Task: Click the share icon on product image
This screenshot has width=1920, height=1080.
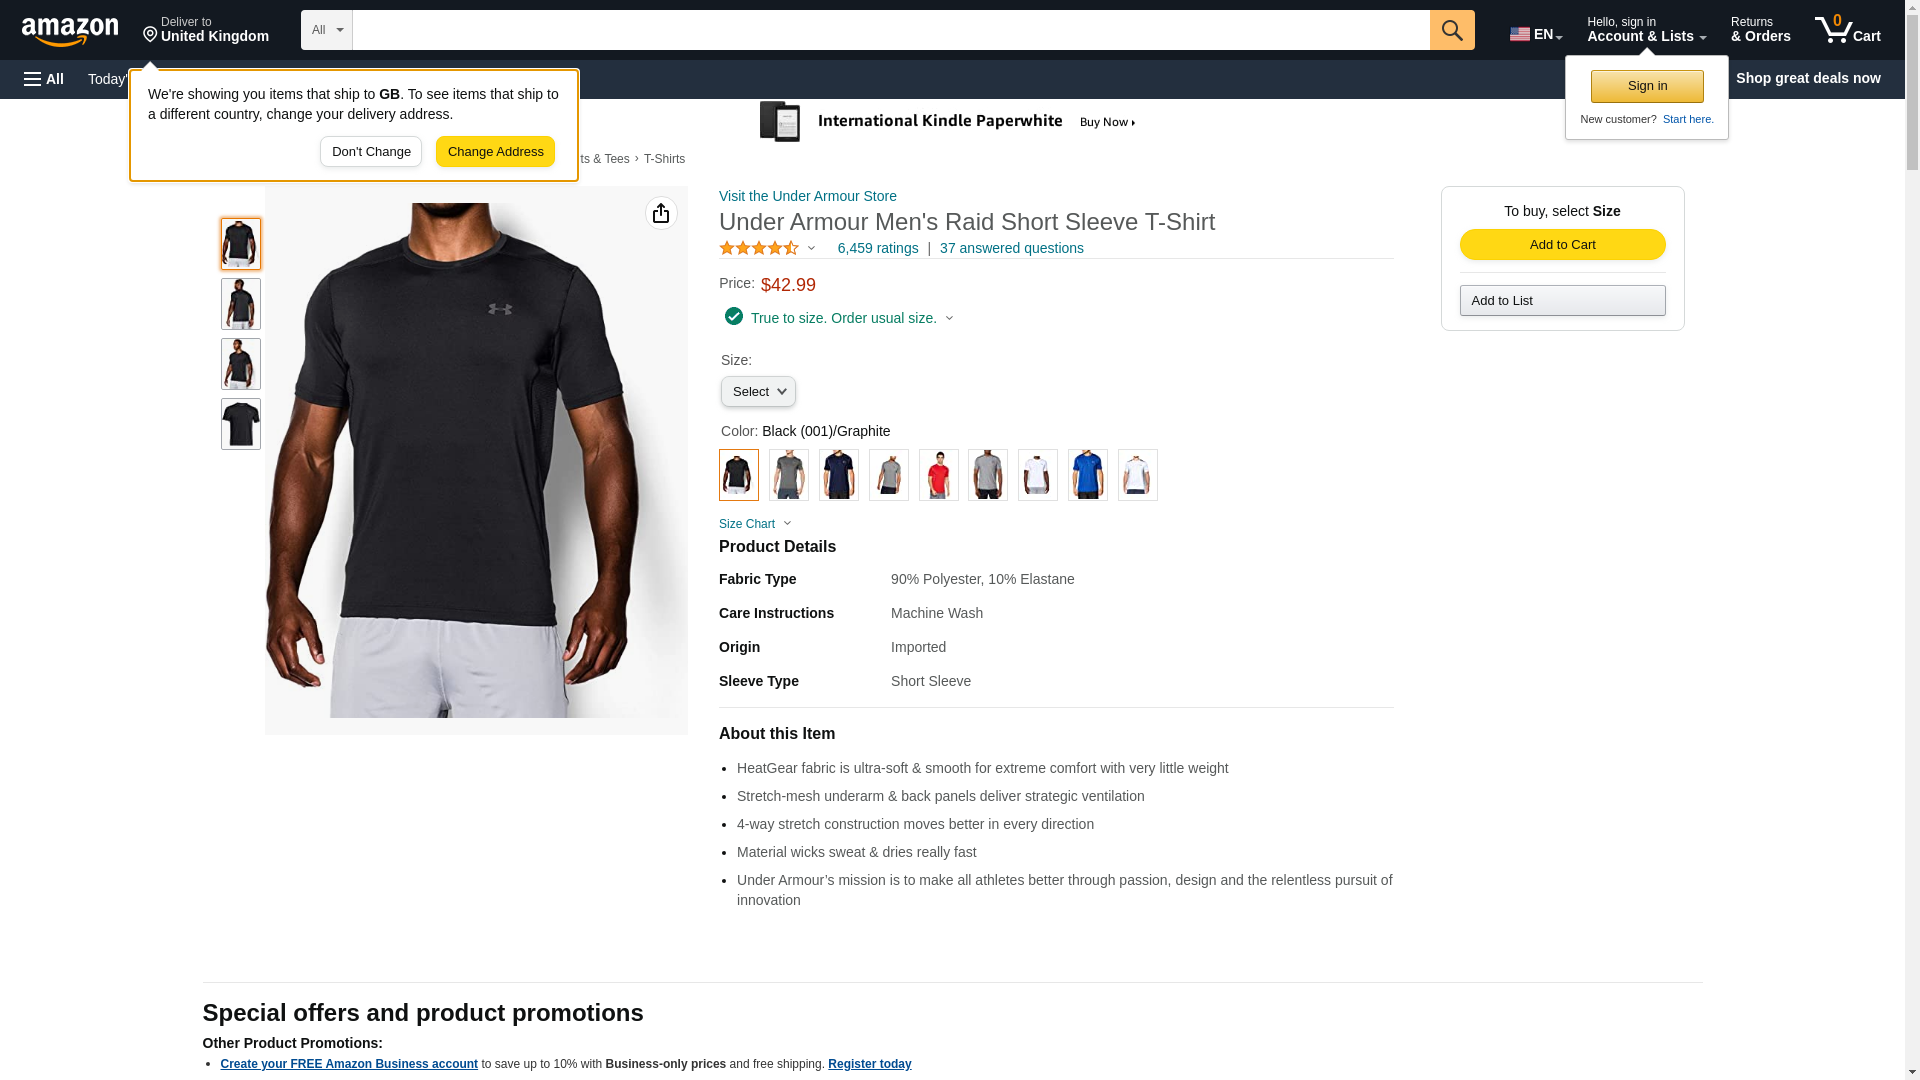Action: pos(661,213)
